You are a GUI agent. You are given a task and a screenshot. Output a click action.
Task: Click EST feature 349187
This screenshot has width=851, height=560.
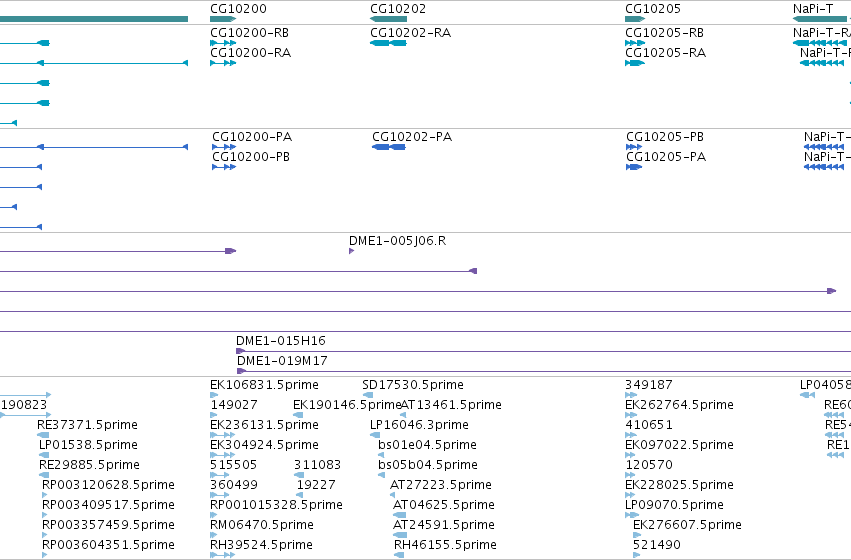649,385
